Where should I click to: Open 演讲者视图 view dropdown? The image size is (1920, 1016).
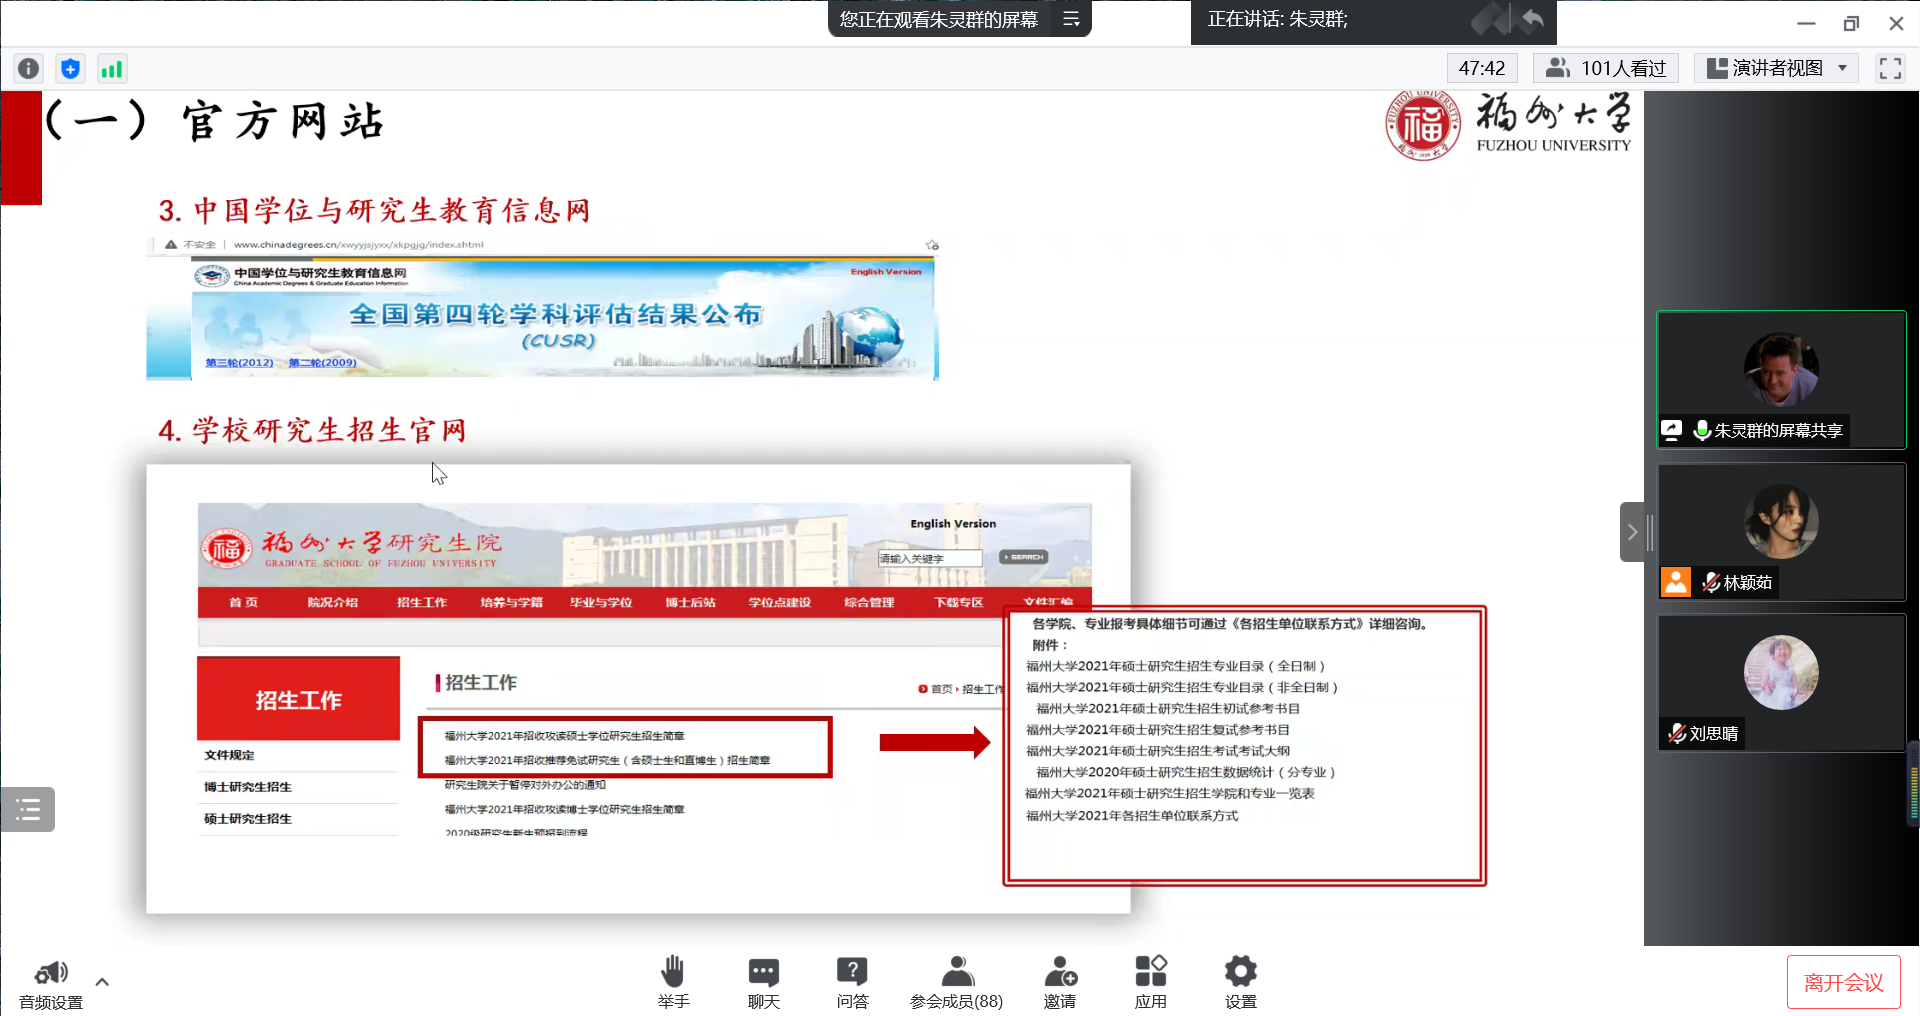[x=1776, y=68]
